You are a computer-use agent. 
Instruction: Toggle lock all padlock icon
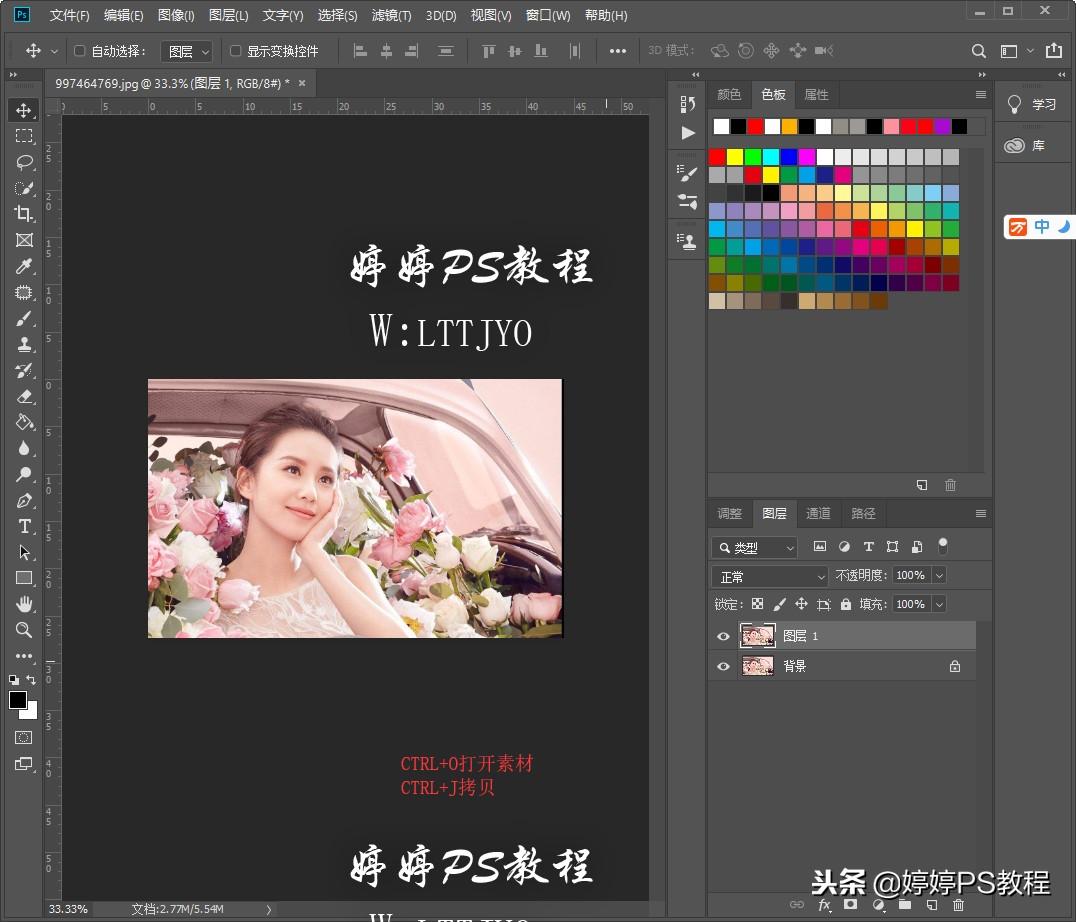tap(846, 604)
